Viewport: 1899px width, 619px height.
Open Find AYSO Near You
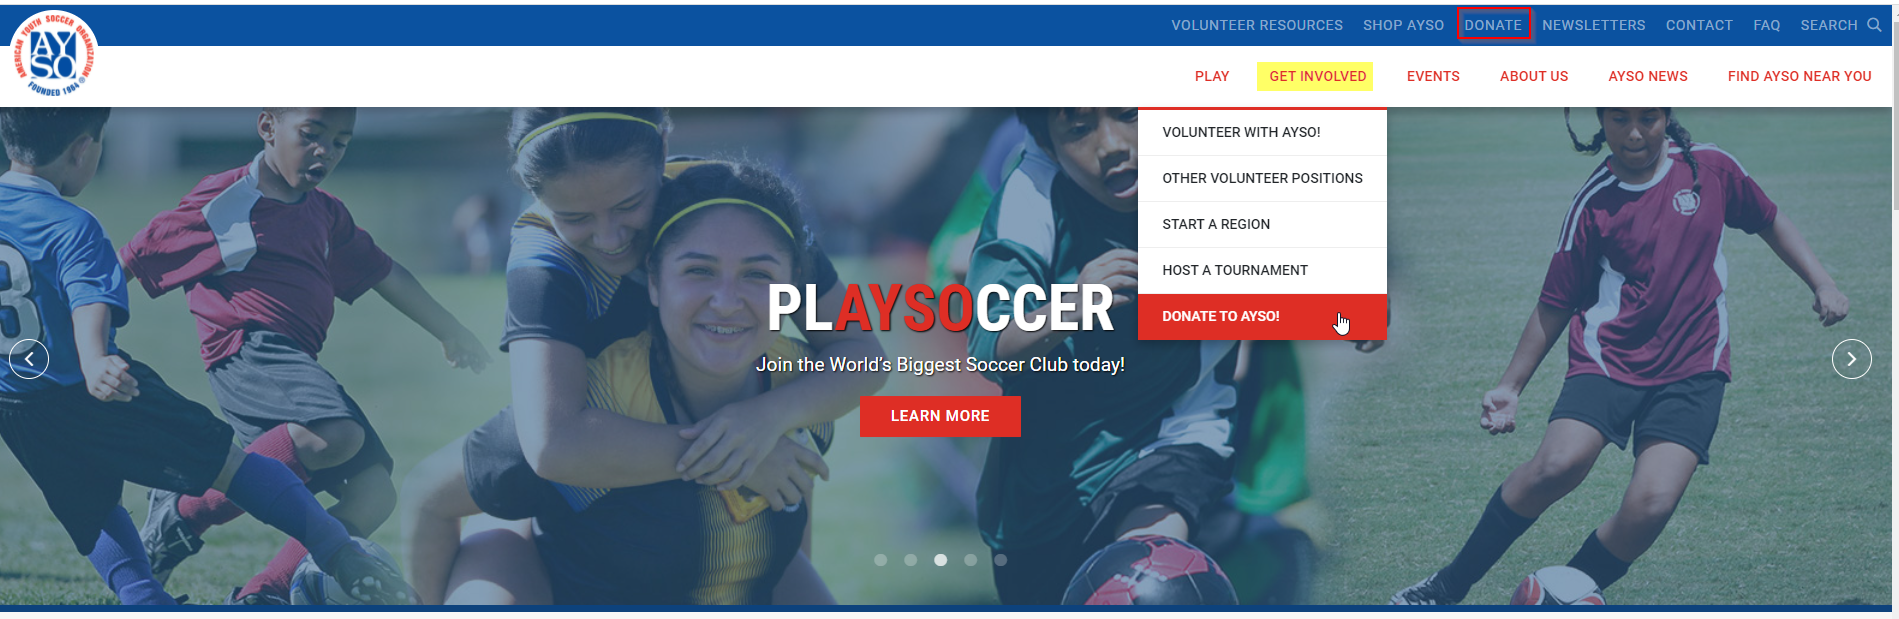point(1799,76)
